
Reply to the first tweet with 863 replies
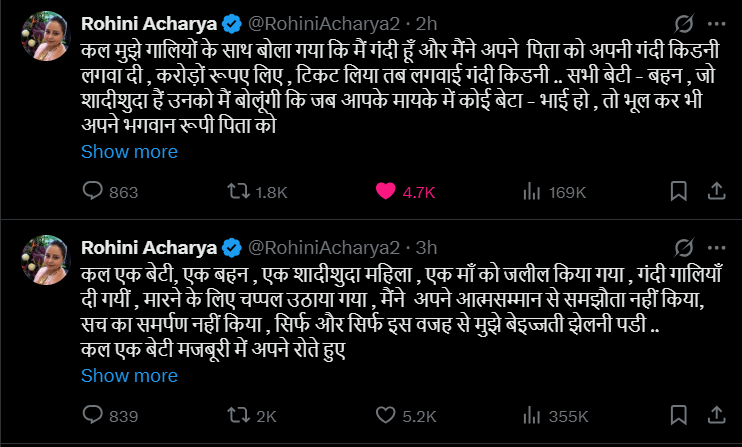(x=90, y=192)
